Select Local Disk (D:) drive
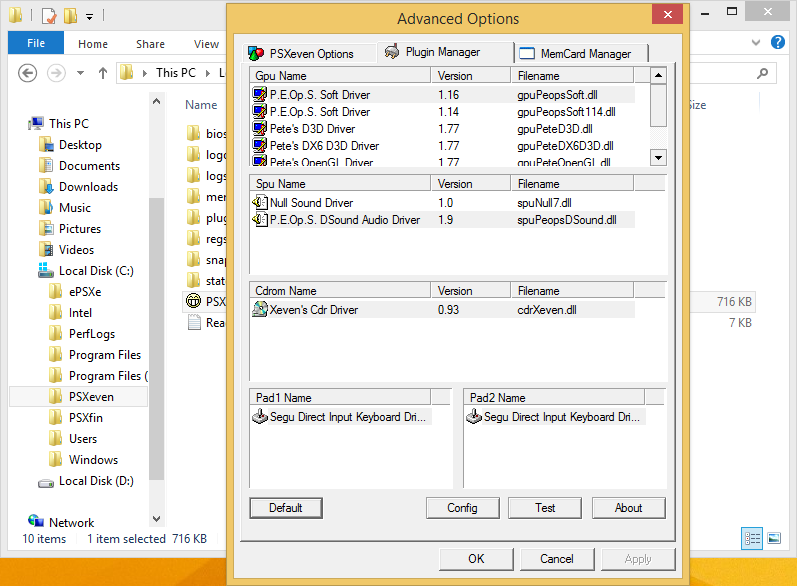 click(x=96, y=481)
